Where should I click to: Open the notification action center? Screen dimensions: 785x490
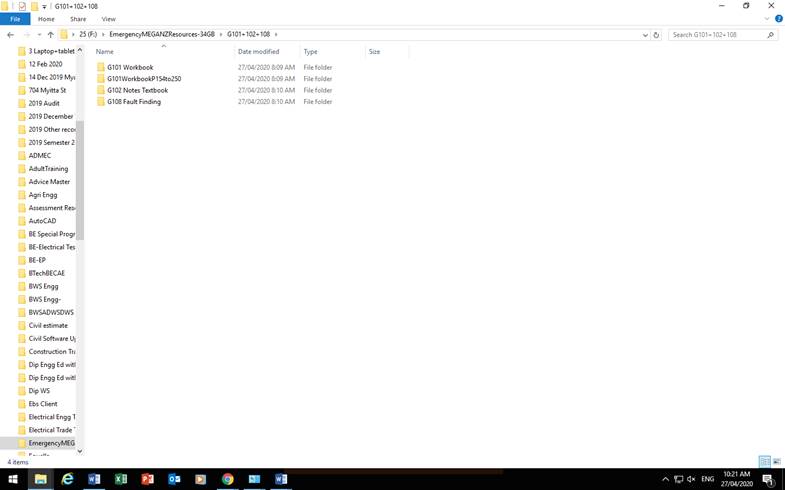pos(769,479)
